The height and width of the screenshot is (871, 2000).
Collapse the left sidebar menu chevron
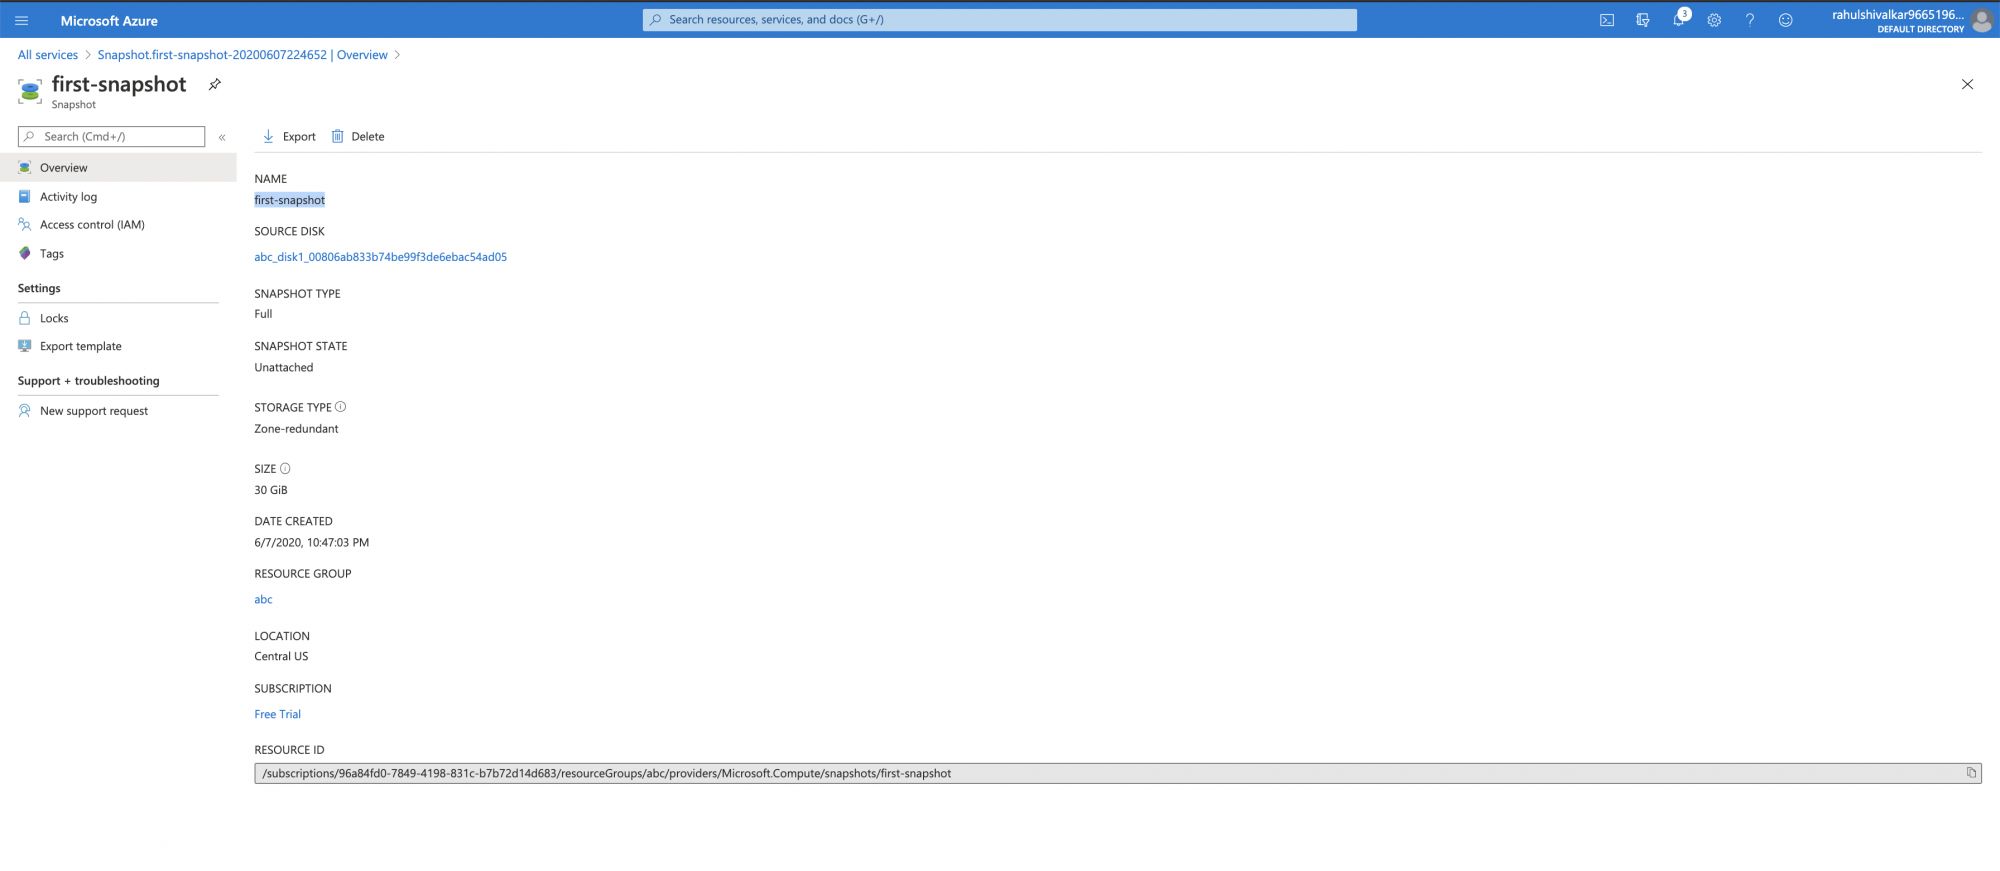222,137
